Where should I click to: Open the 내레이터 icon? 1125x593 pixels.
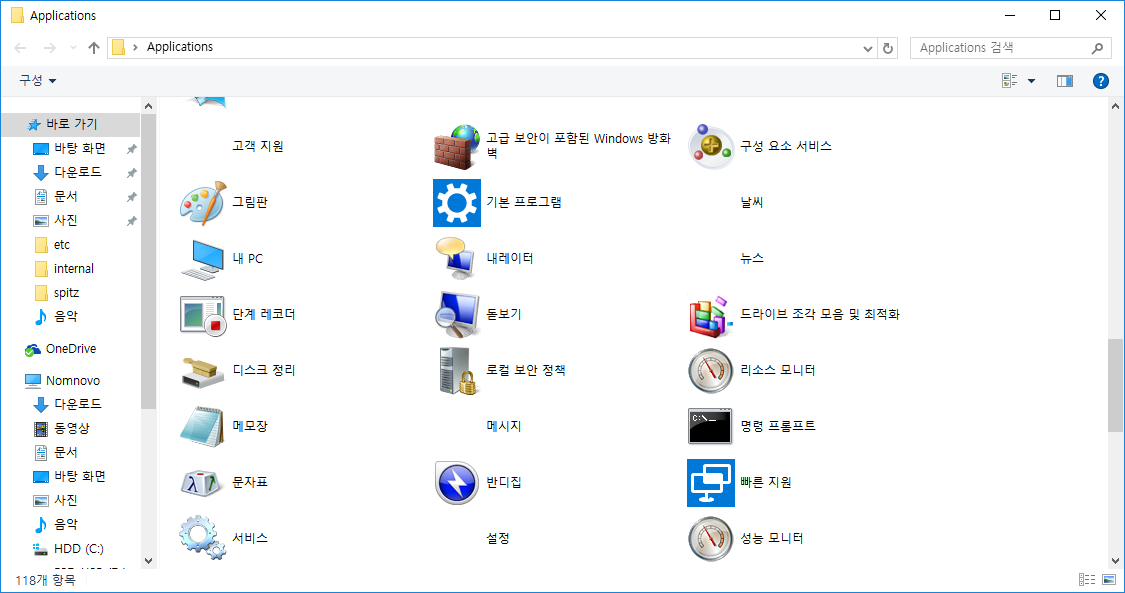457,258
